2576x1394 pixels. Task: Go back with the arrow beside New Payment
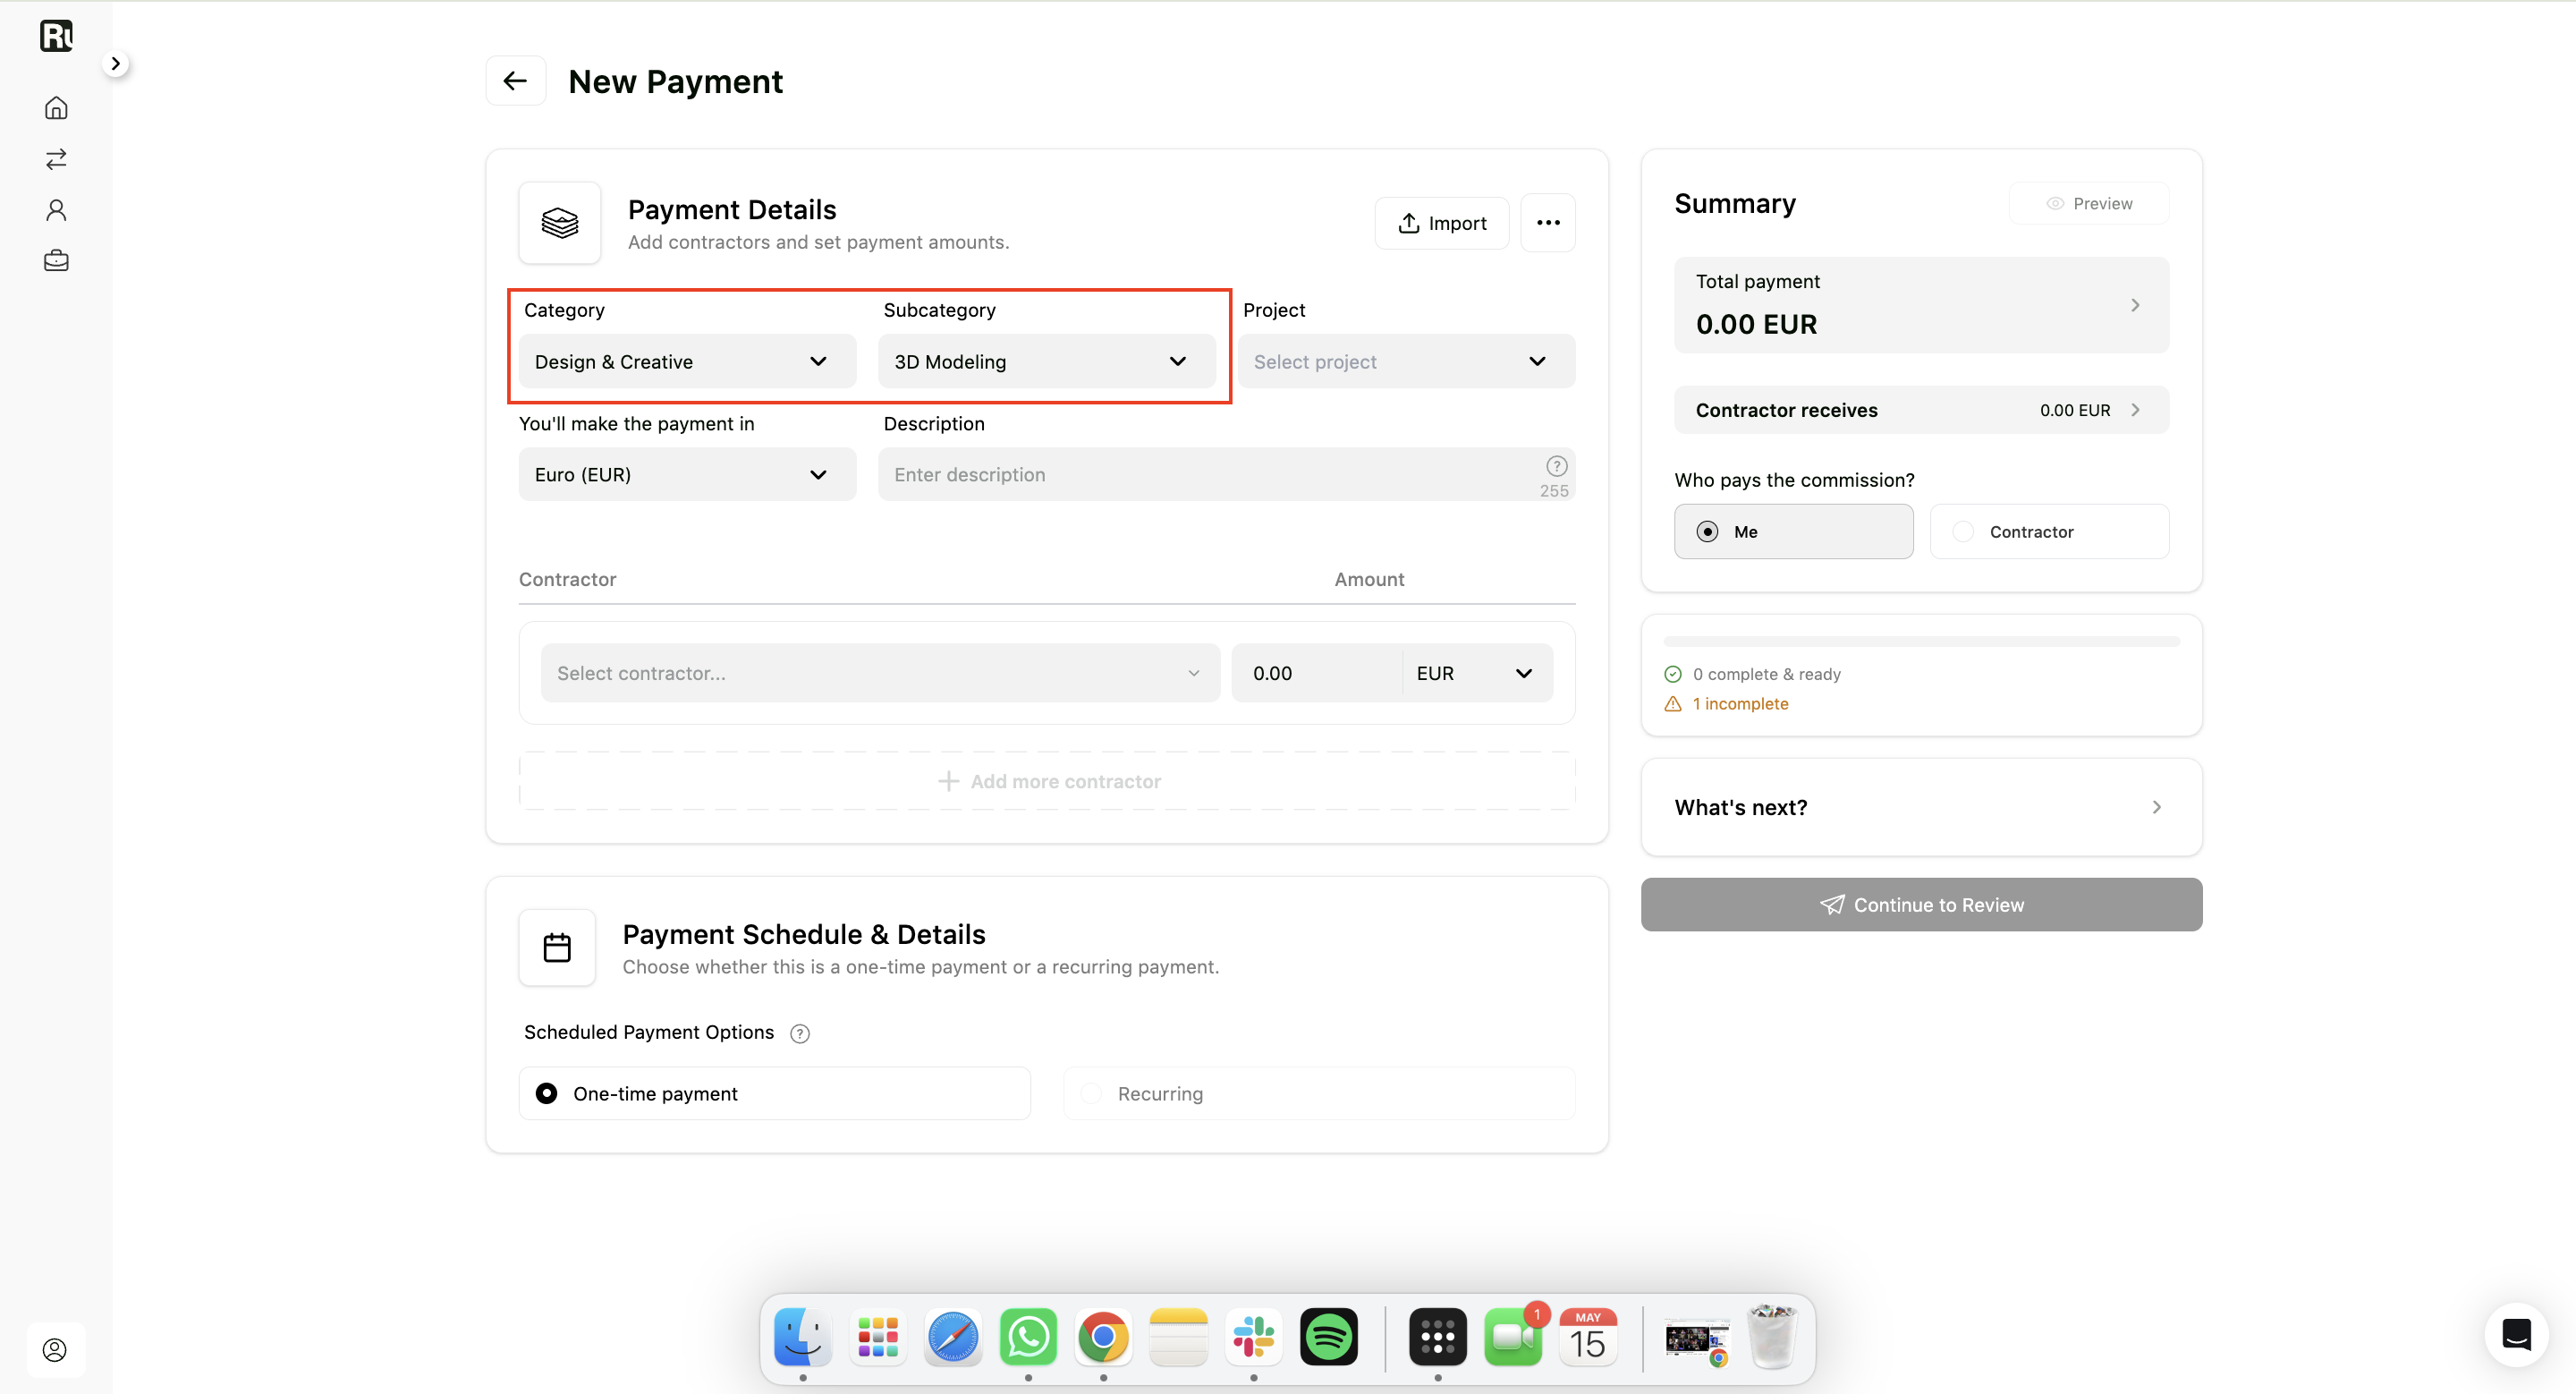click(515, 81)
